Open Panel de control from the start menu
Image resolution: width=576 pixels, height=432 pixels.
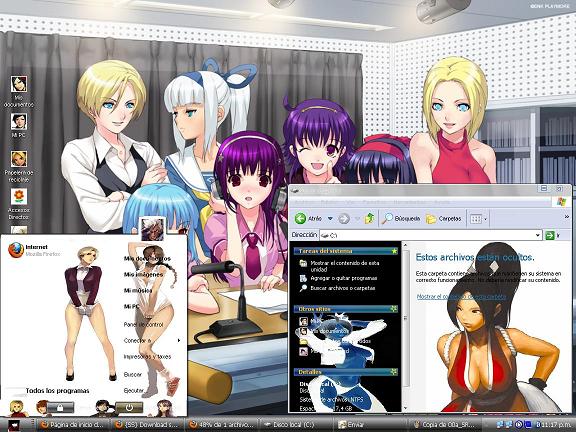pyautogui.click(x=143, y=324)
